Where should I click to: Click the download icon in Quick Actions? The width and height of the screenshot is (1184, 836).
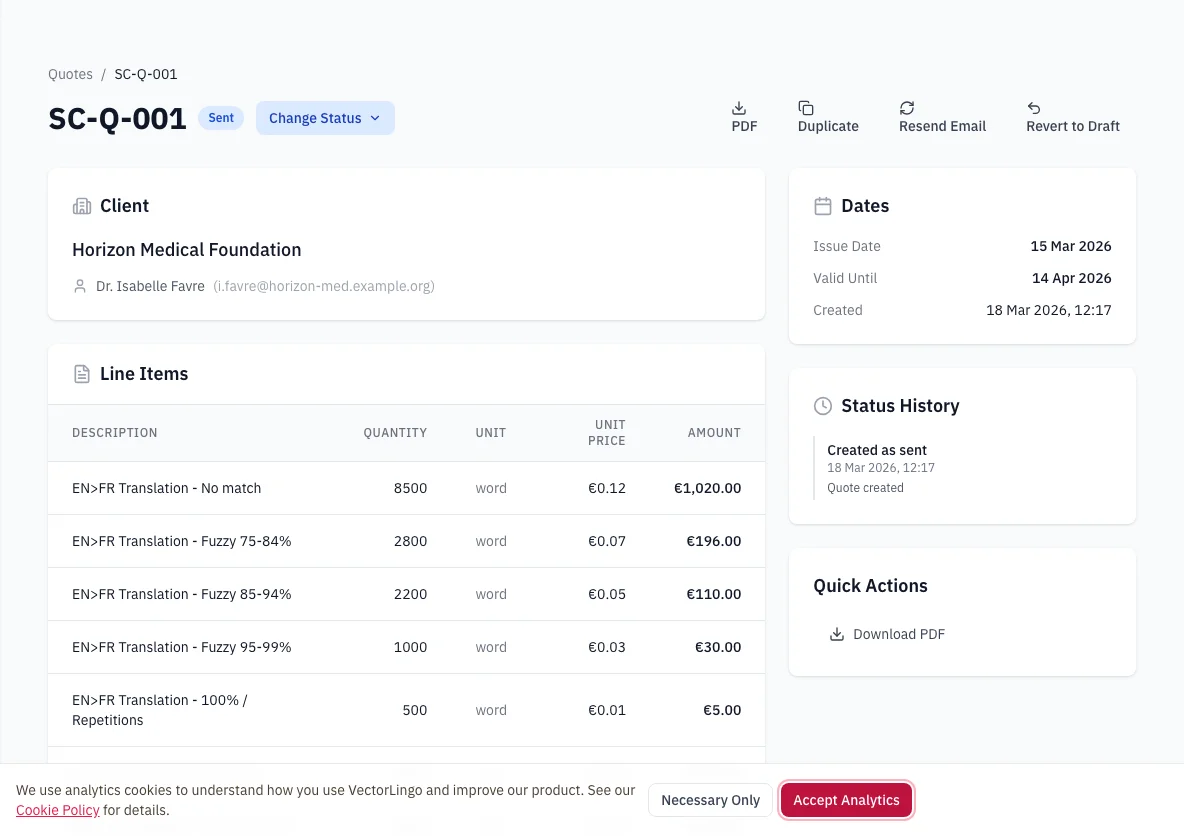(836, 634)
